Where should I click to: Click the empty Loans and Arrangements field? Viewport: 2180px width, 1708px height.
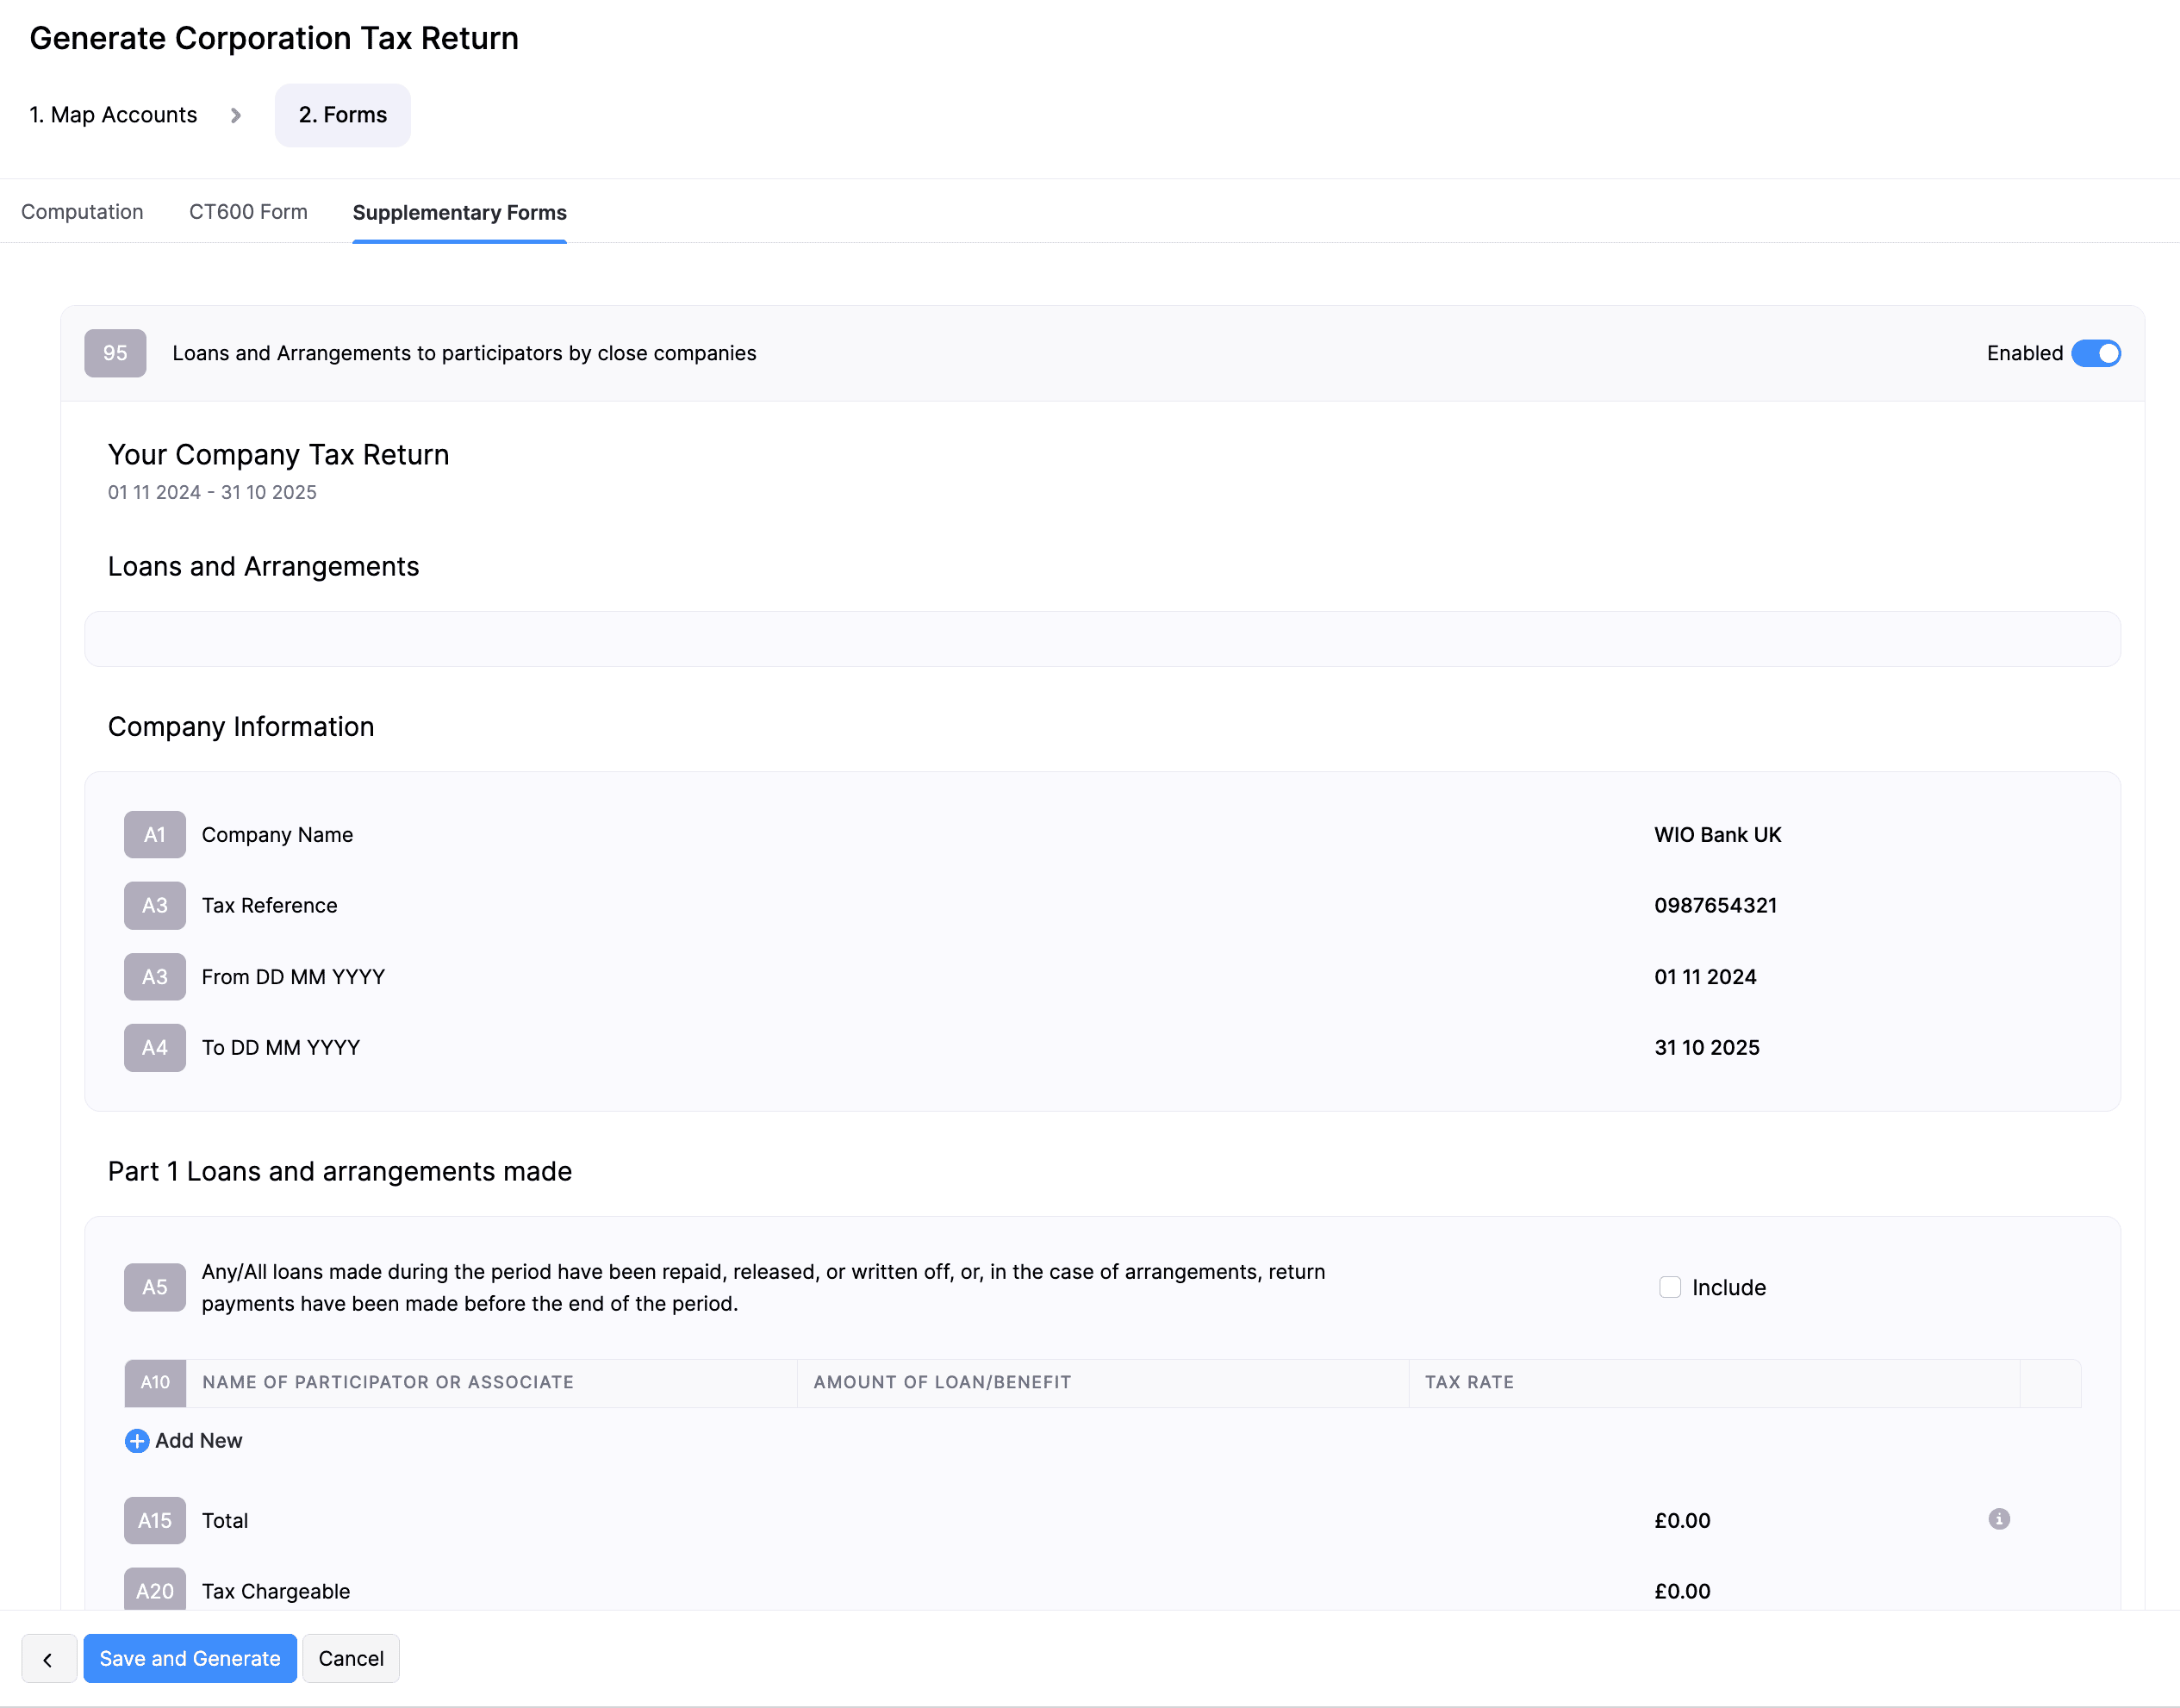[x=1101, y=639]
